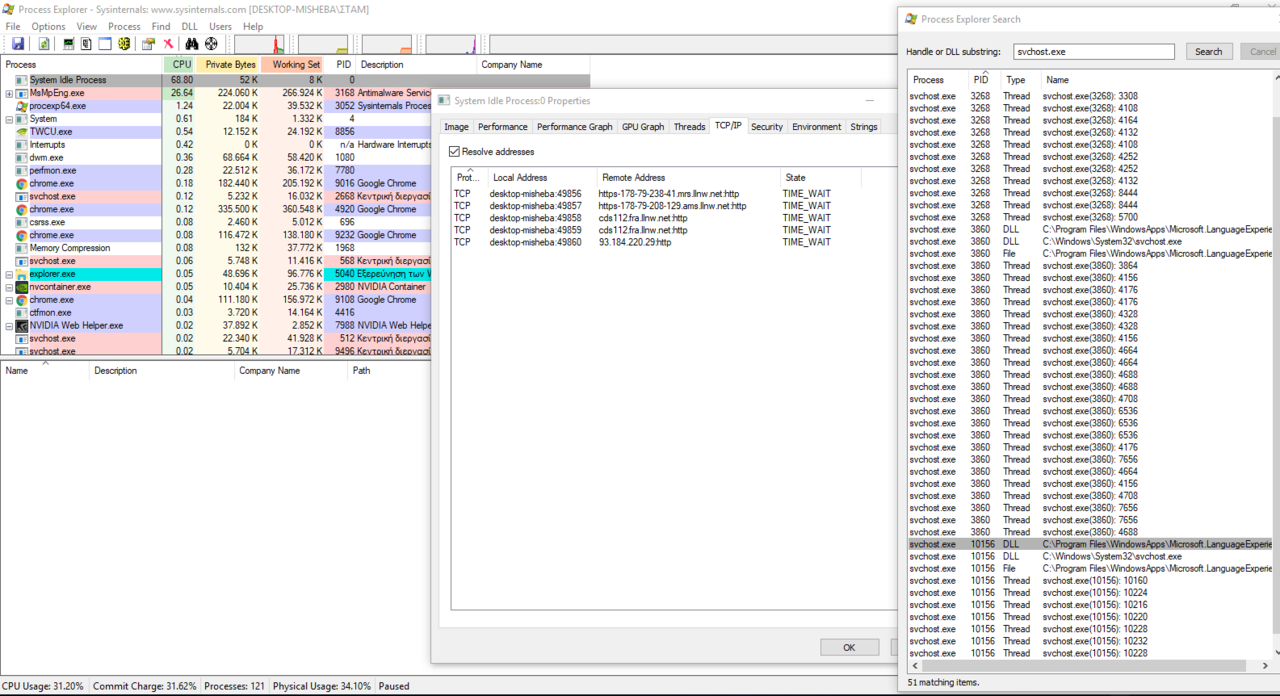Collapse the NVIDIA Web Helper.exe tree node
Image resolution: width=1280 pixels, height=696 pixels.
[x=9, y=326]
